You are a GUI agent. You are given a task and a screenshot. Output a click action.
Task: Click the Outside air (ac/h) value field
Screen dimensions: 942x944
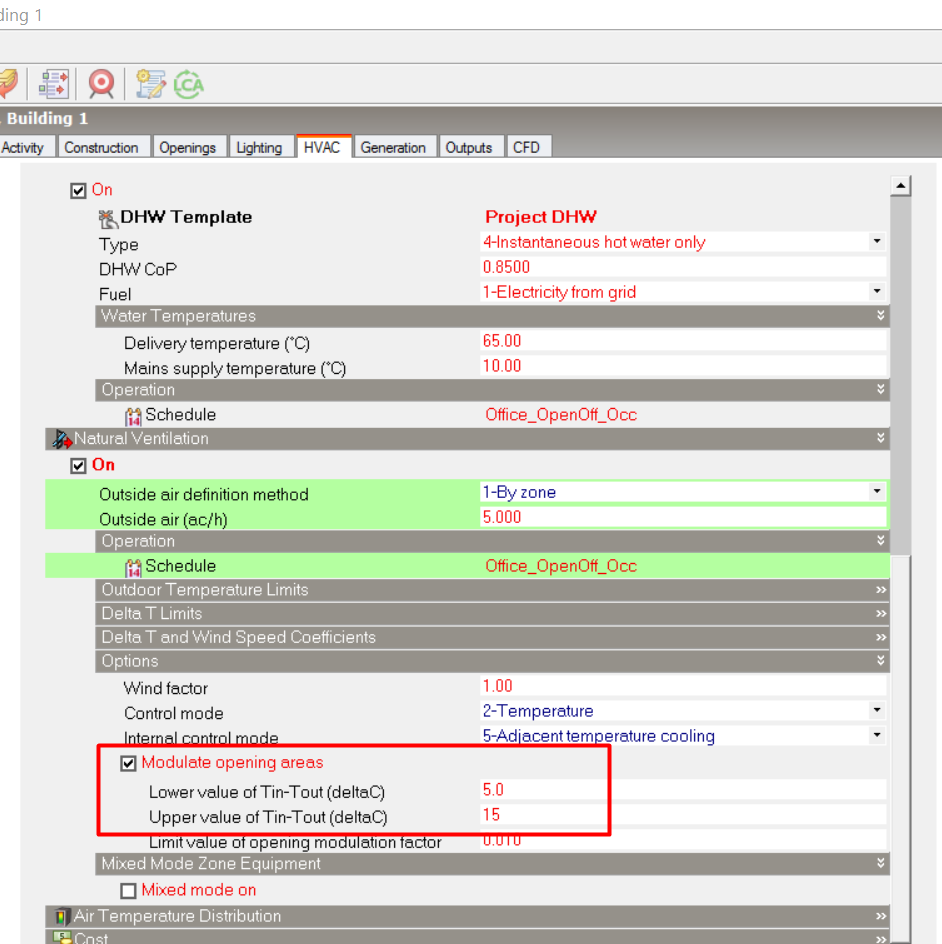[x=683, y=517]
